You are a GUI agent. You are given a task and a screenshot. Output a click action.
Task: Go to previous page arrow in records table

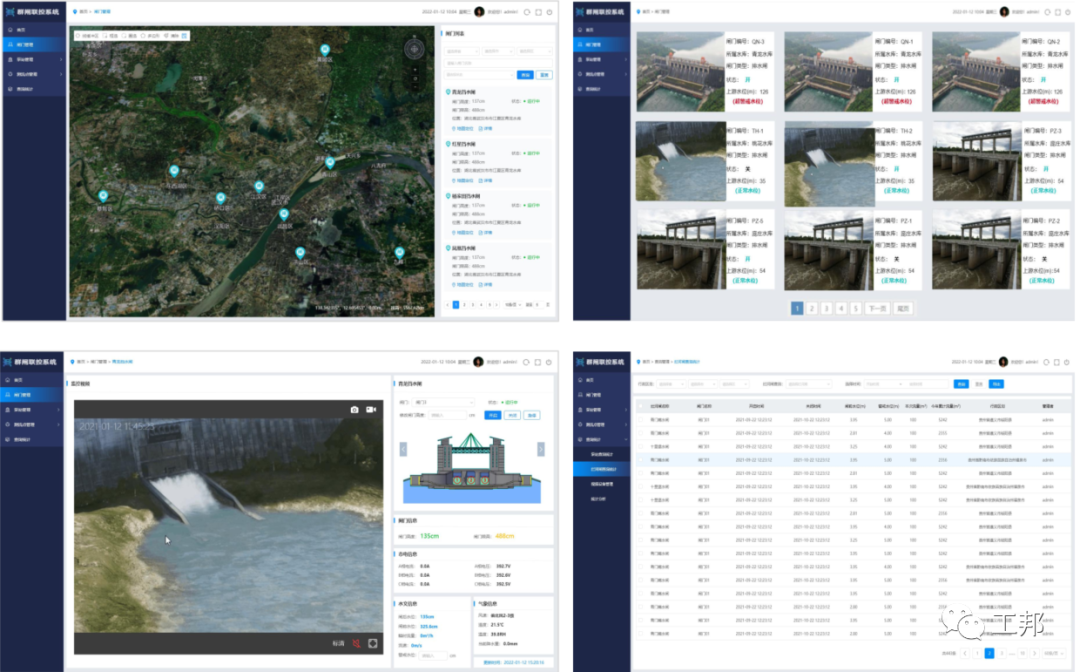coord(965,653)
